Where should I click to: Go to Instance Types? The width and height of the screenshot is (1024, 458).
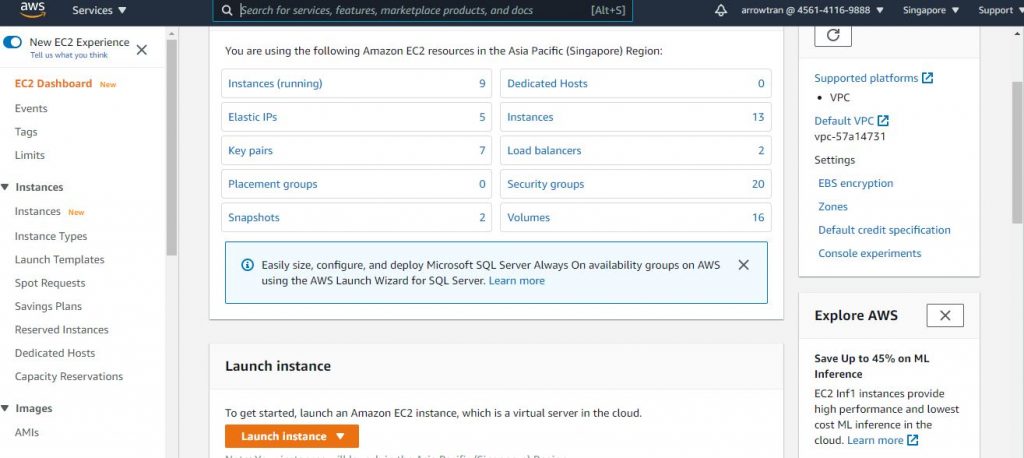coord(50,237)
